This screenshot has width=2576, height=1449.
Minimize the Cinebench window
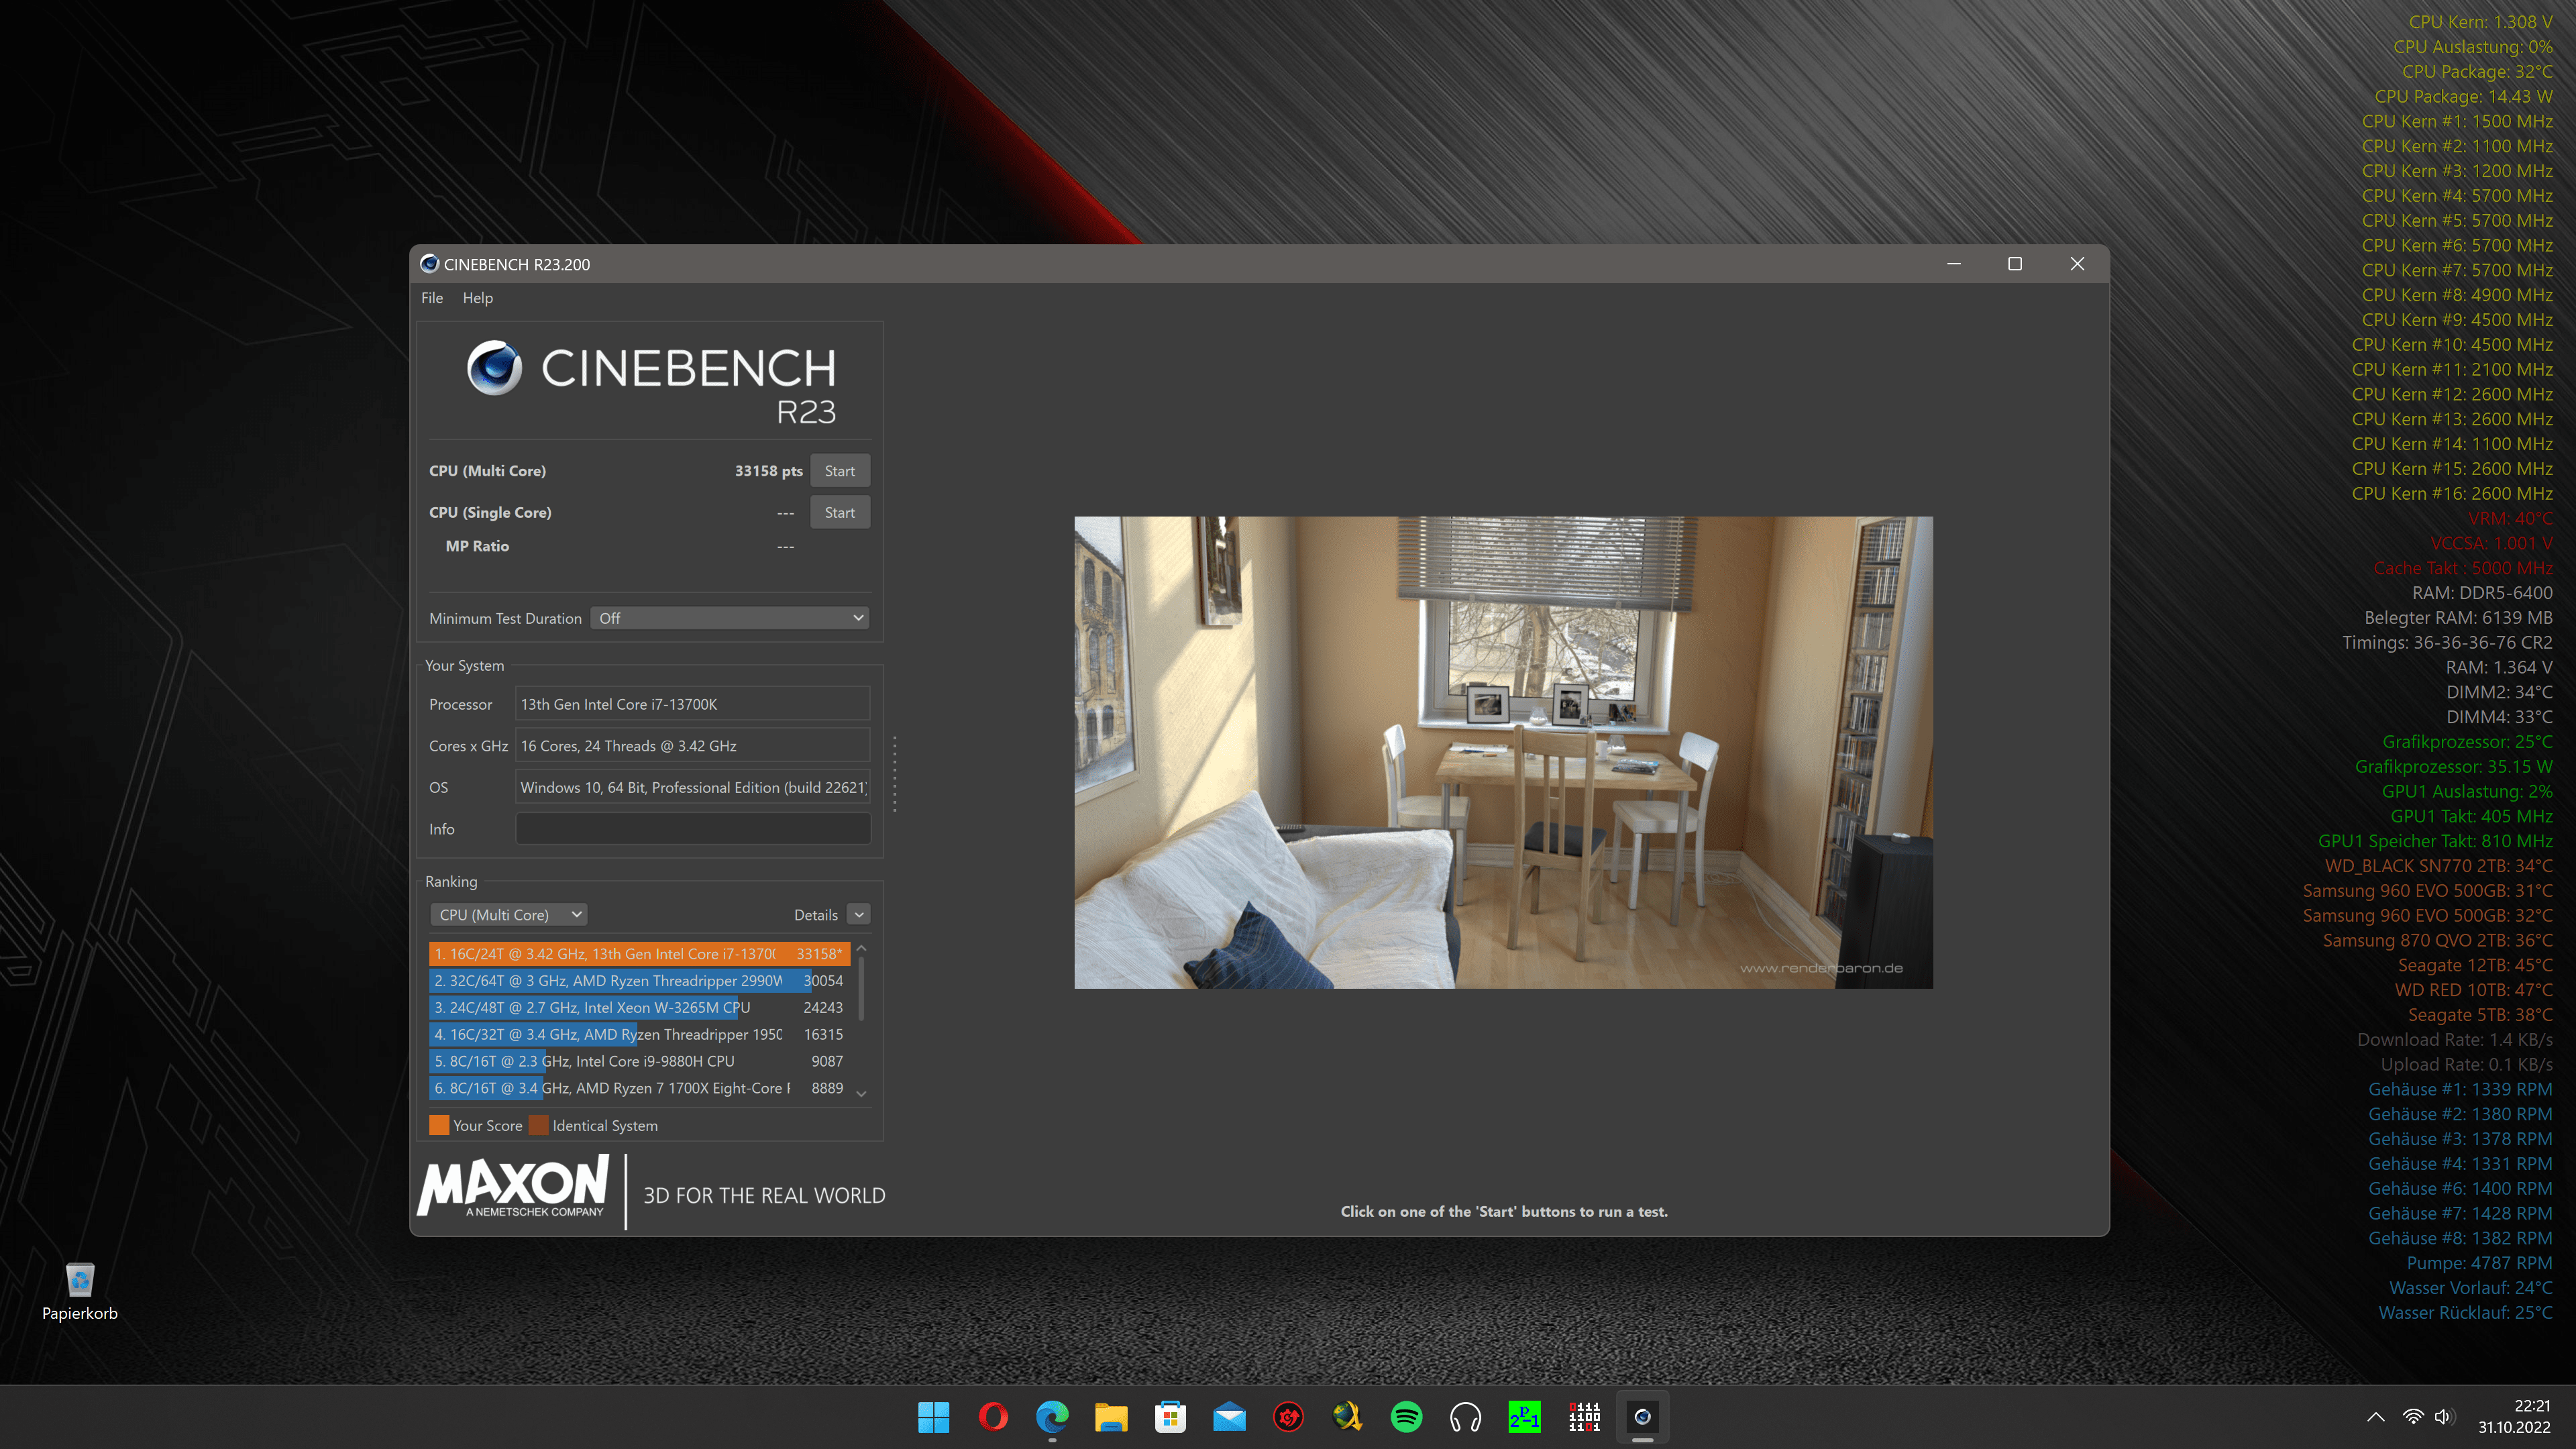(x=1954, y=264)
